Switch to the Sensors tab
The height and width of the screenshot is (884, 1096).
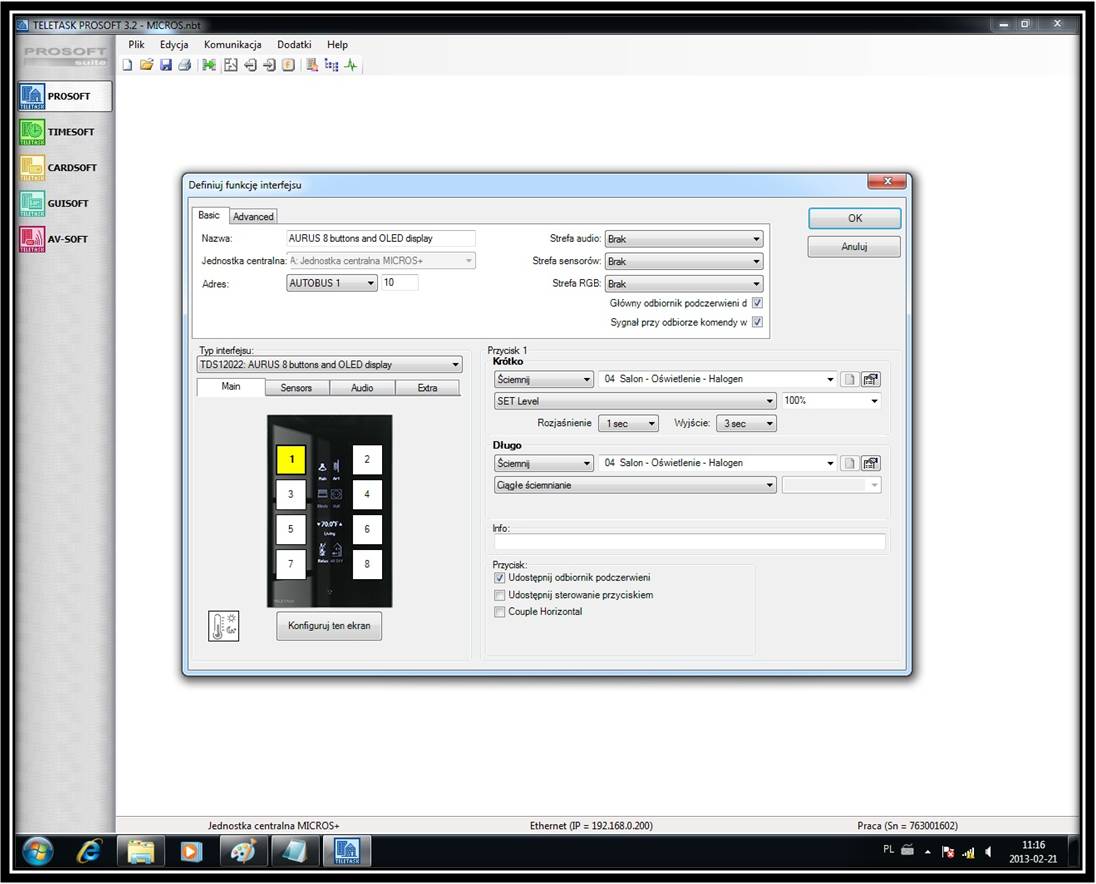296,388
